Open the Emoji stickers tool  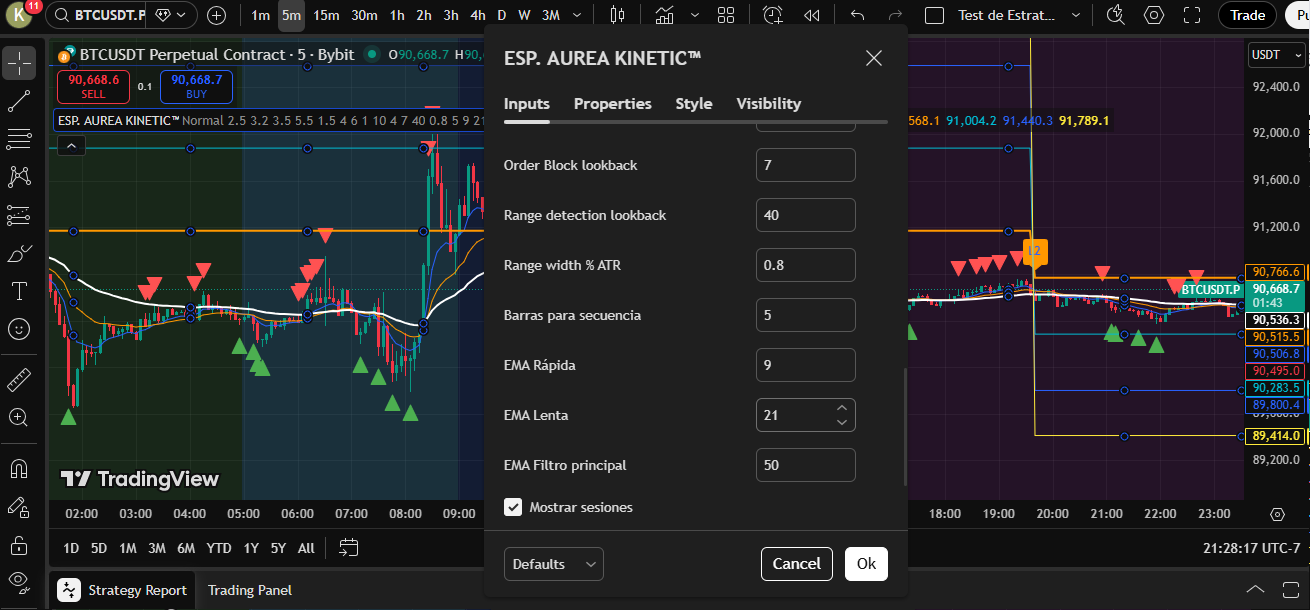click(x=20, y=328)
